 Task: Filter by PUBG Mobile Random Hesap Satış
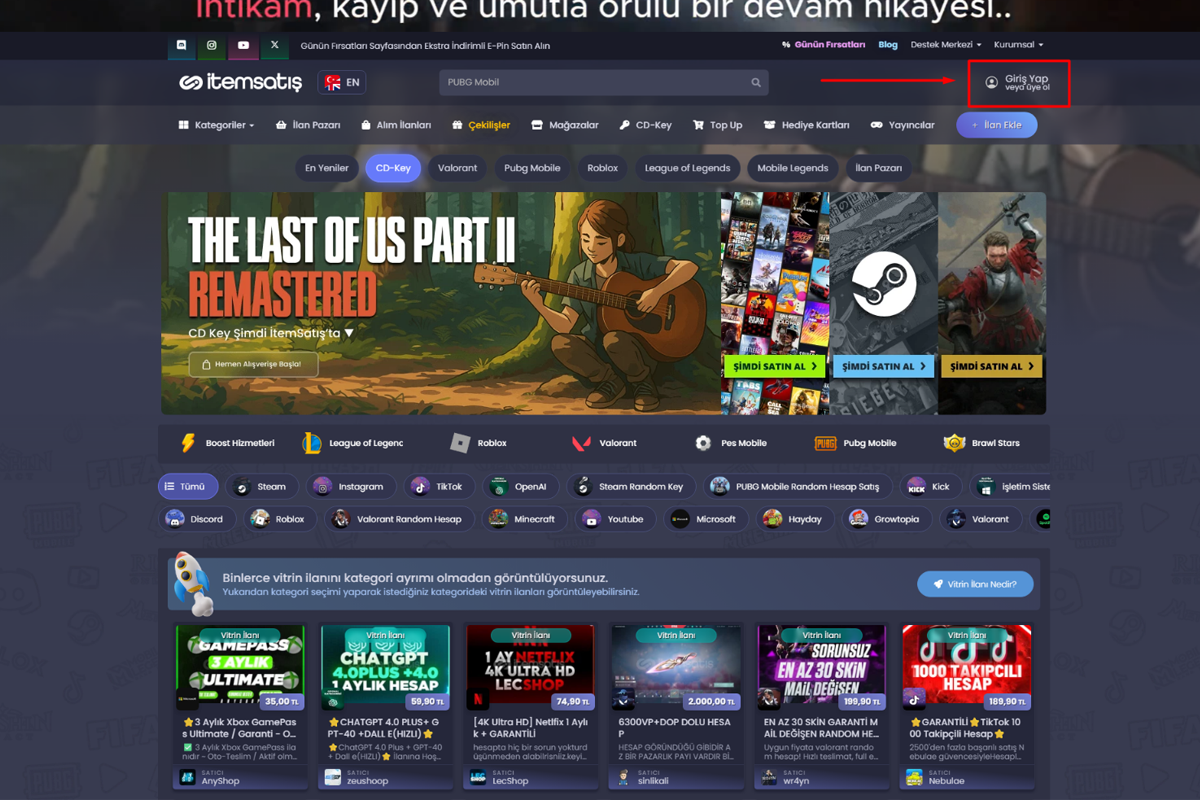click(797, 487)
